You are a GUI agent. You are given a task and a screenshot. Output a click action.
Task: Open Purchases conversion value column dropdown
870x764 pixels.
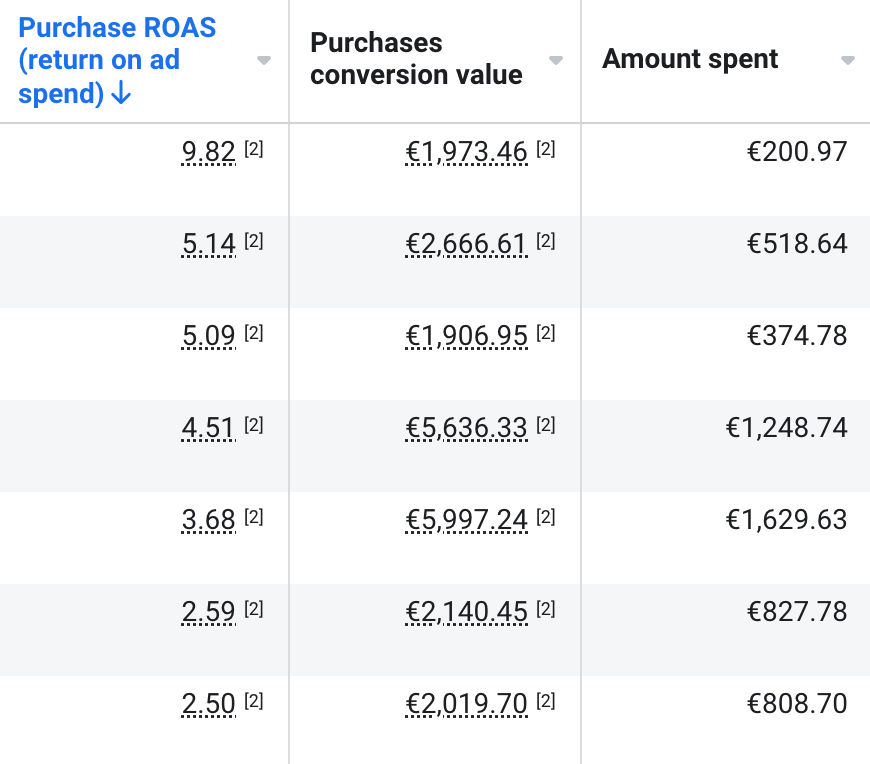(556, 61)
